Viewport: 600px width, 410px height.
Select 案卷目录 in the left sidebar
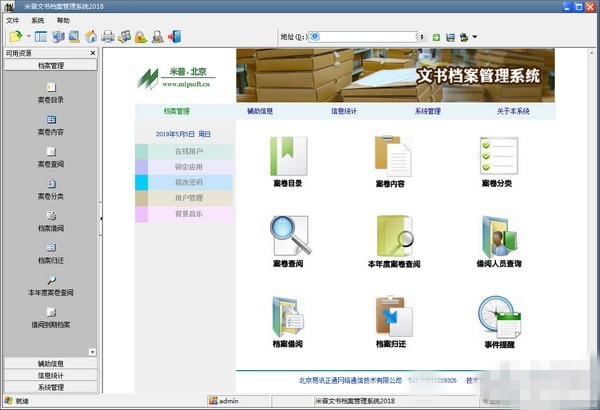click(51, 93)
